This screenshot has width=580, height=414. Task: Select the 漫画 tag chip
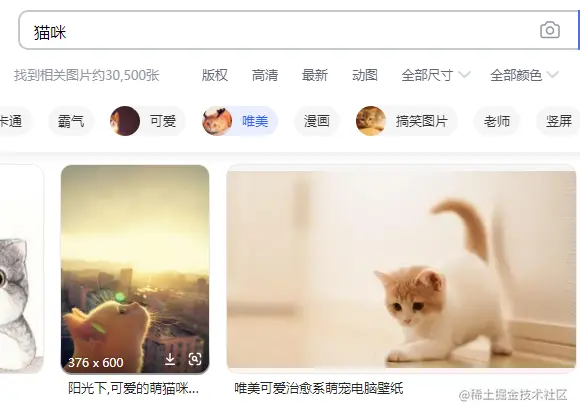(x=317, y=121)
